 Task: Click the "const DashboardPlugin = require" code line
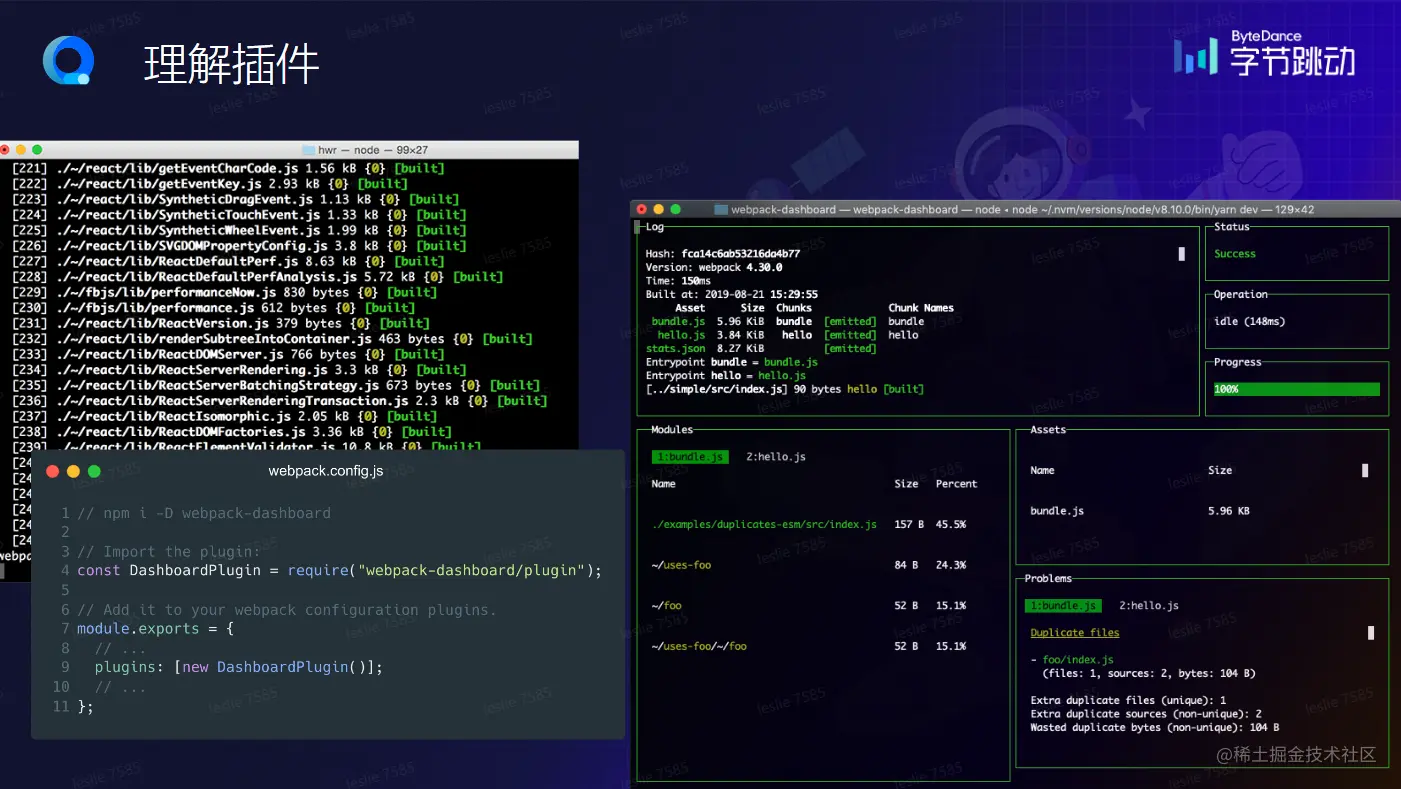click(x=340, y=571)
